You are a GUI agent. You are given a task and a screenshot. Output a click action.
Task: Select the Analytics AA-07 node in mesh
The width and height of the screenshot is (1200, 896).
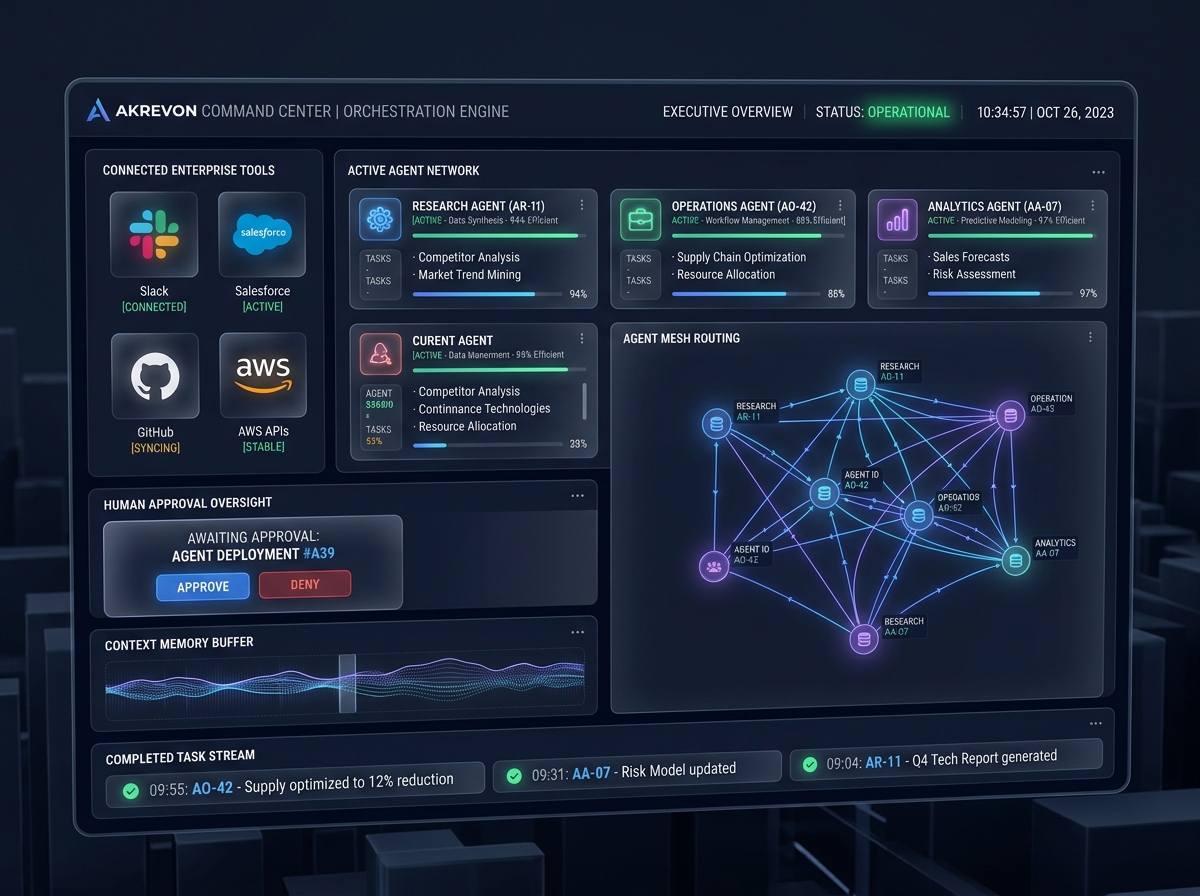click(x=1016, y=560)
